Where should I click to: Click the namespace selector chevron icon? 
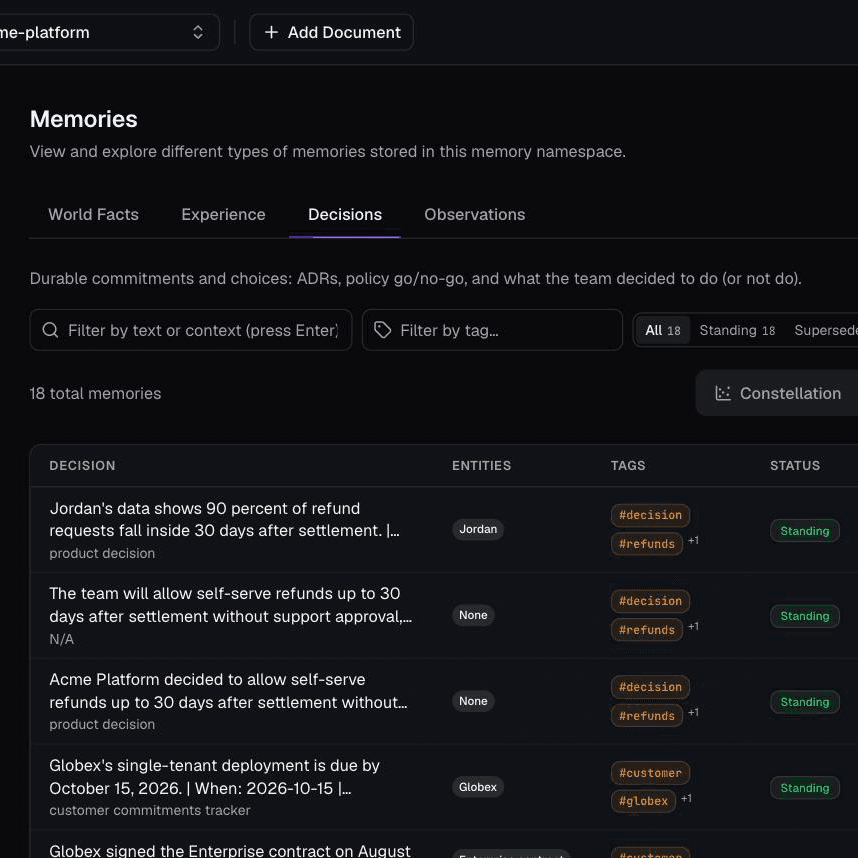(x=198, y=32)
